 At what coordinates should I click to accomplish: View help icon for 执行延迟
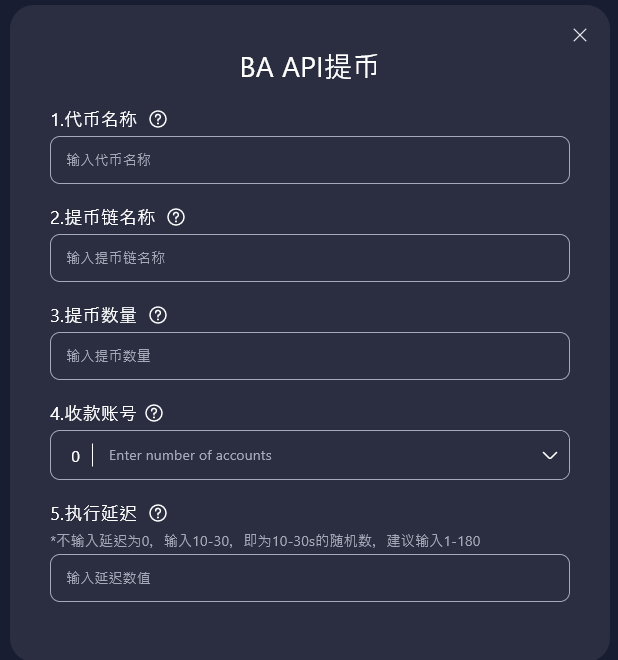(x=158, y=513)
